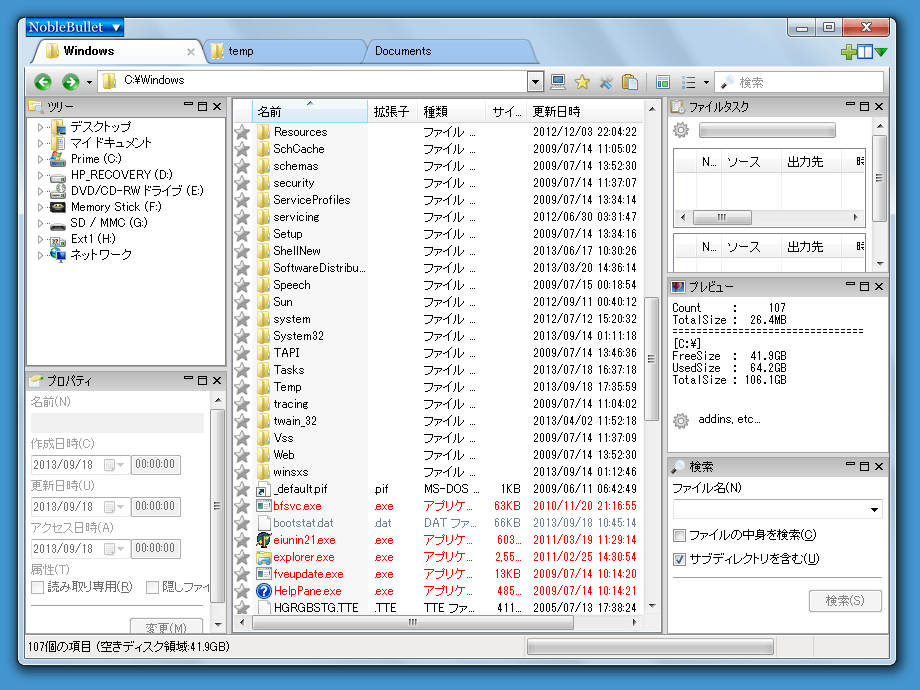Uncheck サブディレクトリを含む checkbox

[x=679, y=559]
